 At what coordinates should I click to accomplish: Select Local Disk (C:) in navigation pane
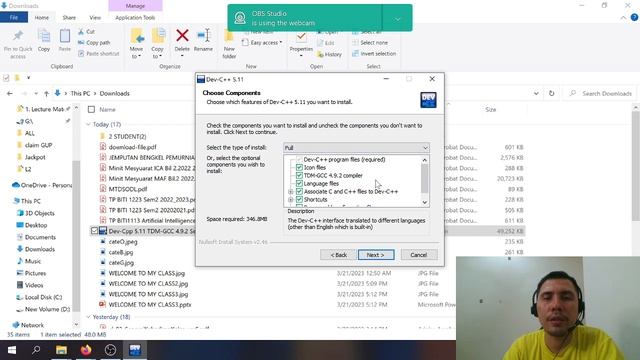coord(44,297)
